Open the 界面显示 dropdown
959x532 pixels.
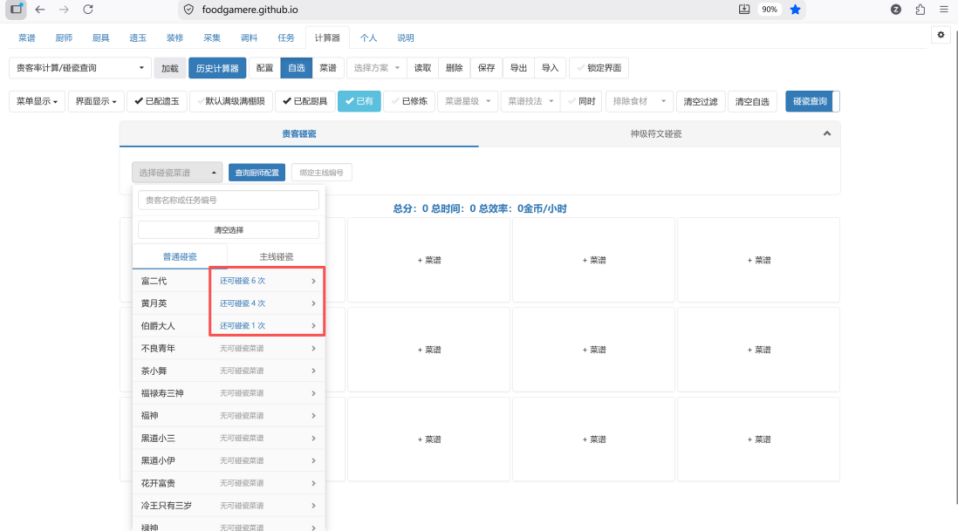click(96, 102)
